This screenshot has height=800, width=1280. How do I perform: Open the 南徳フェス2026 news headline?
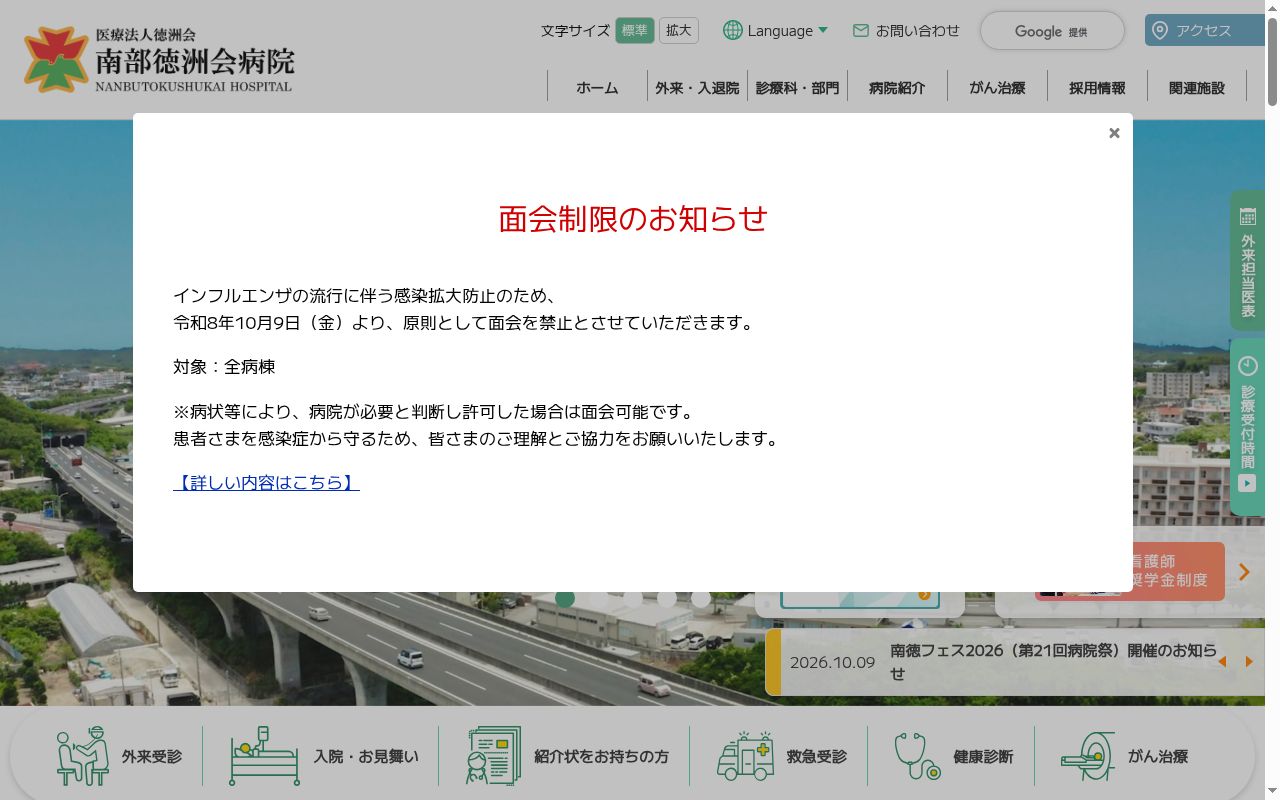point(1053,662)
